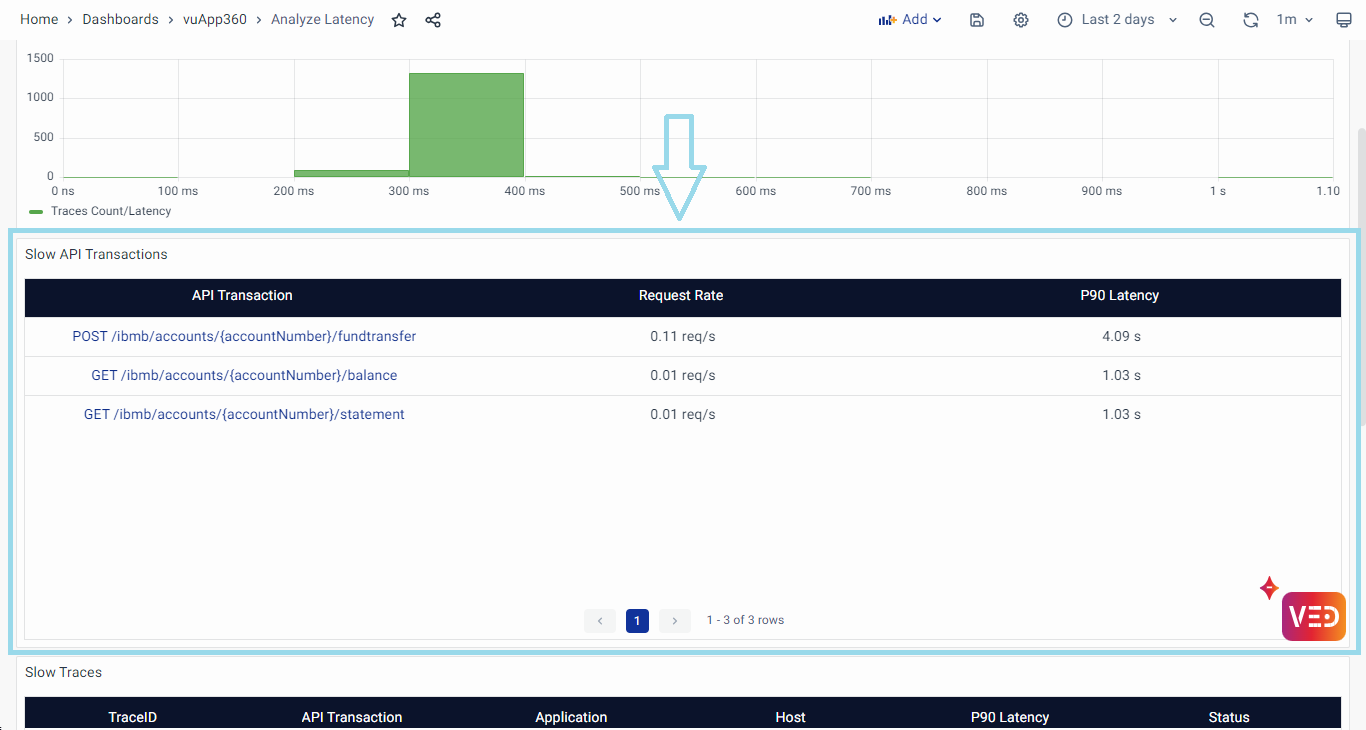Open the GET balance API transaction
The image size is (1366, 730).
[244, 376]
